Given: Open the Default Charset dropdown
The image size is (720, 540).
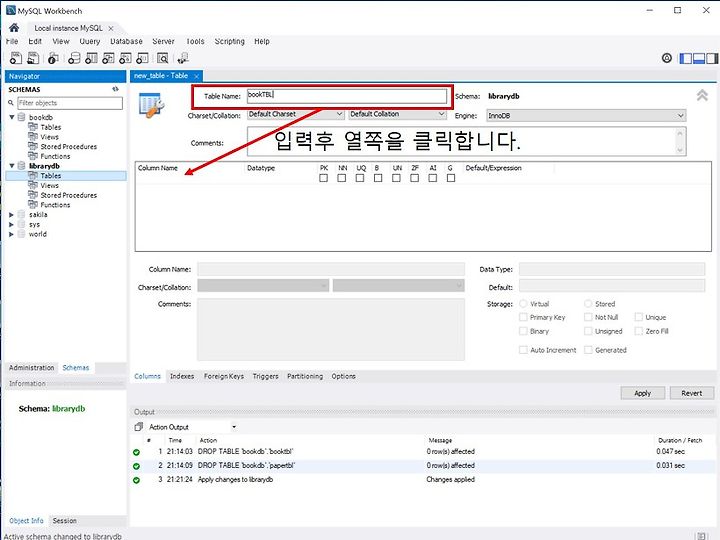Looking at the screenshot, I should (296, 114).
